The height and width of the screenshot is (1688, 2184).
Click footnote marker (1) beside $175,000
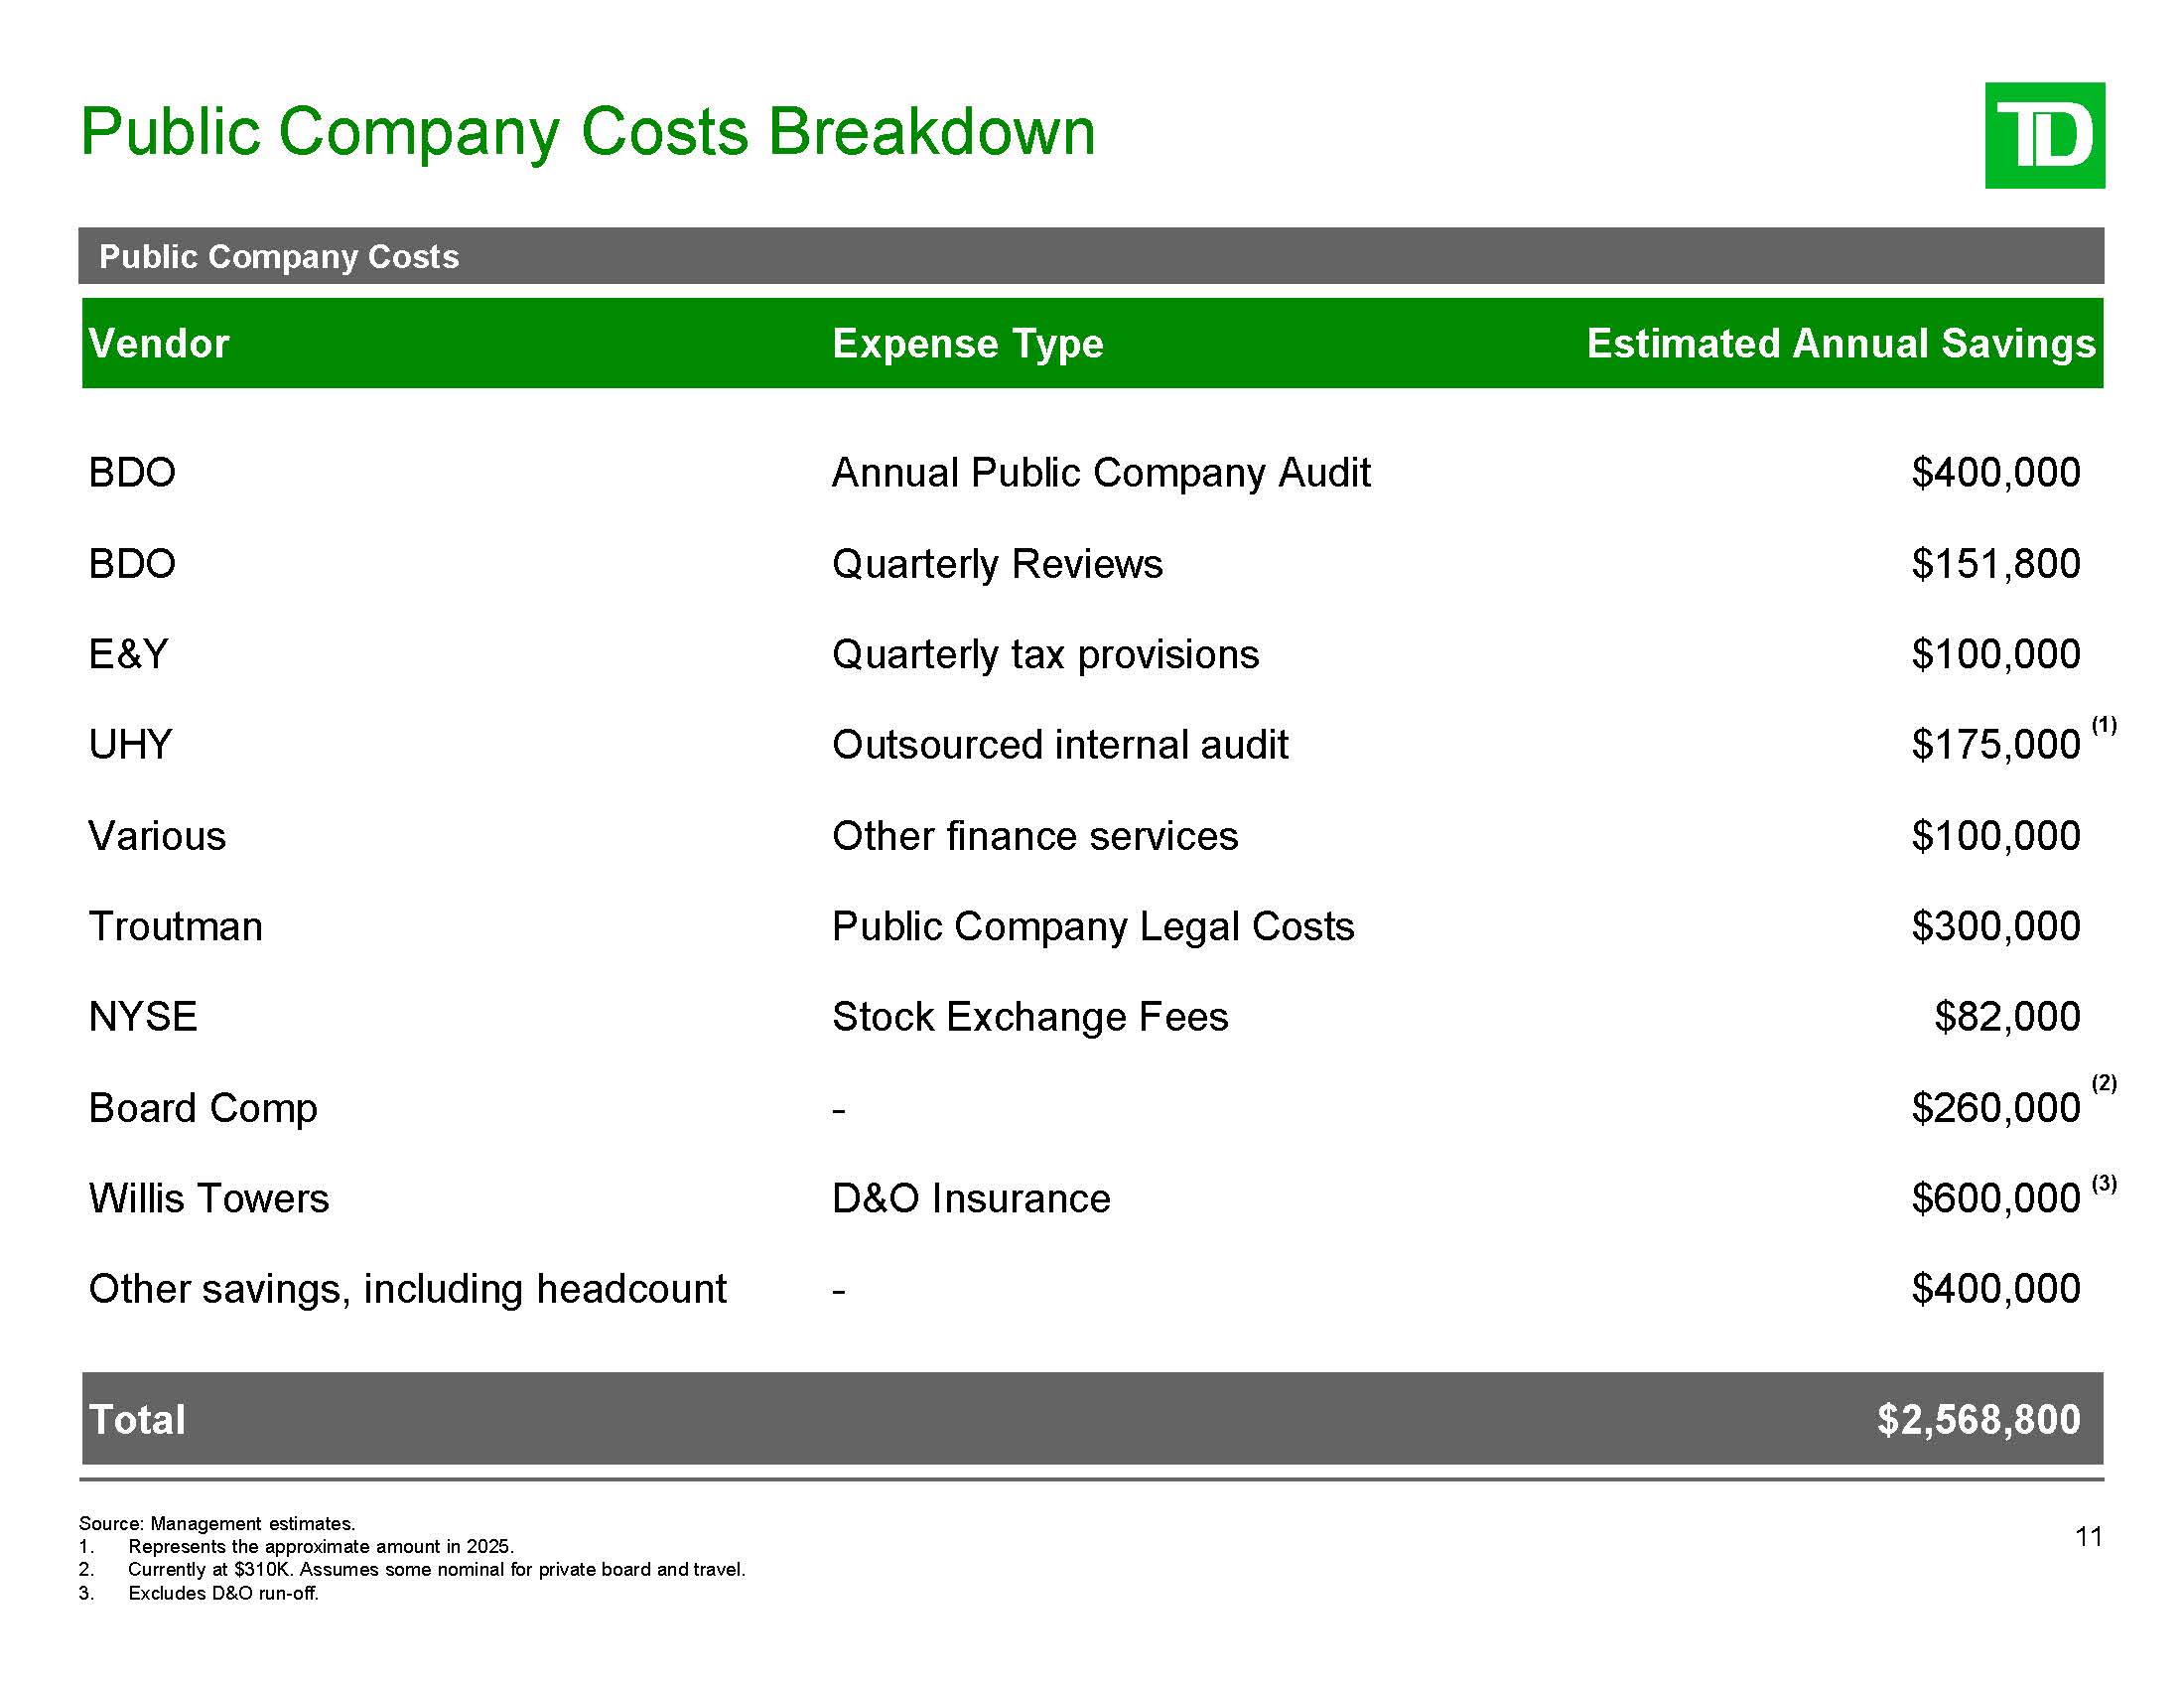tap(2104, 725)
